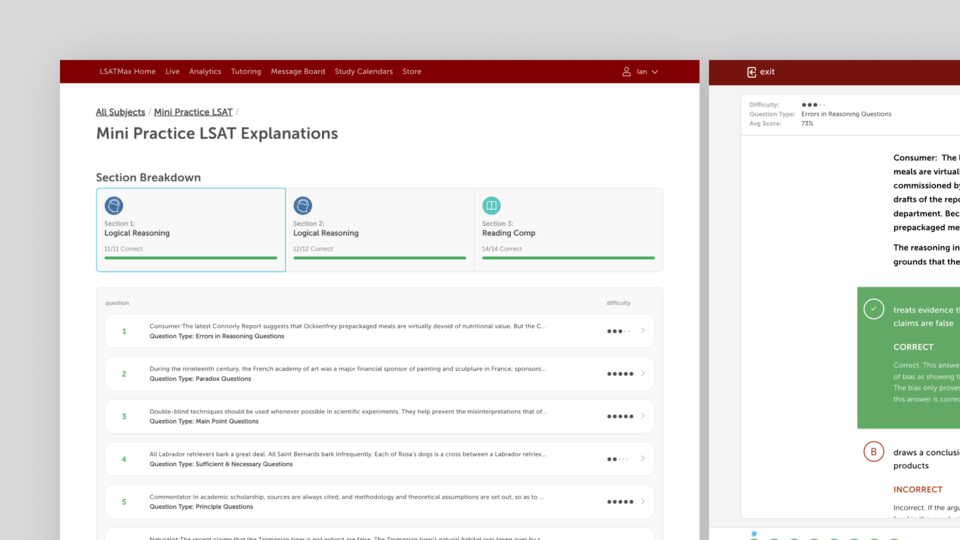Click the Section 1 head icon

click(114, 205)
